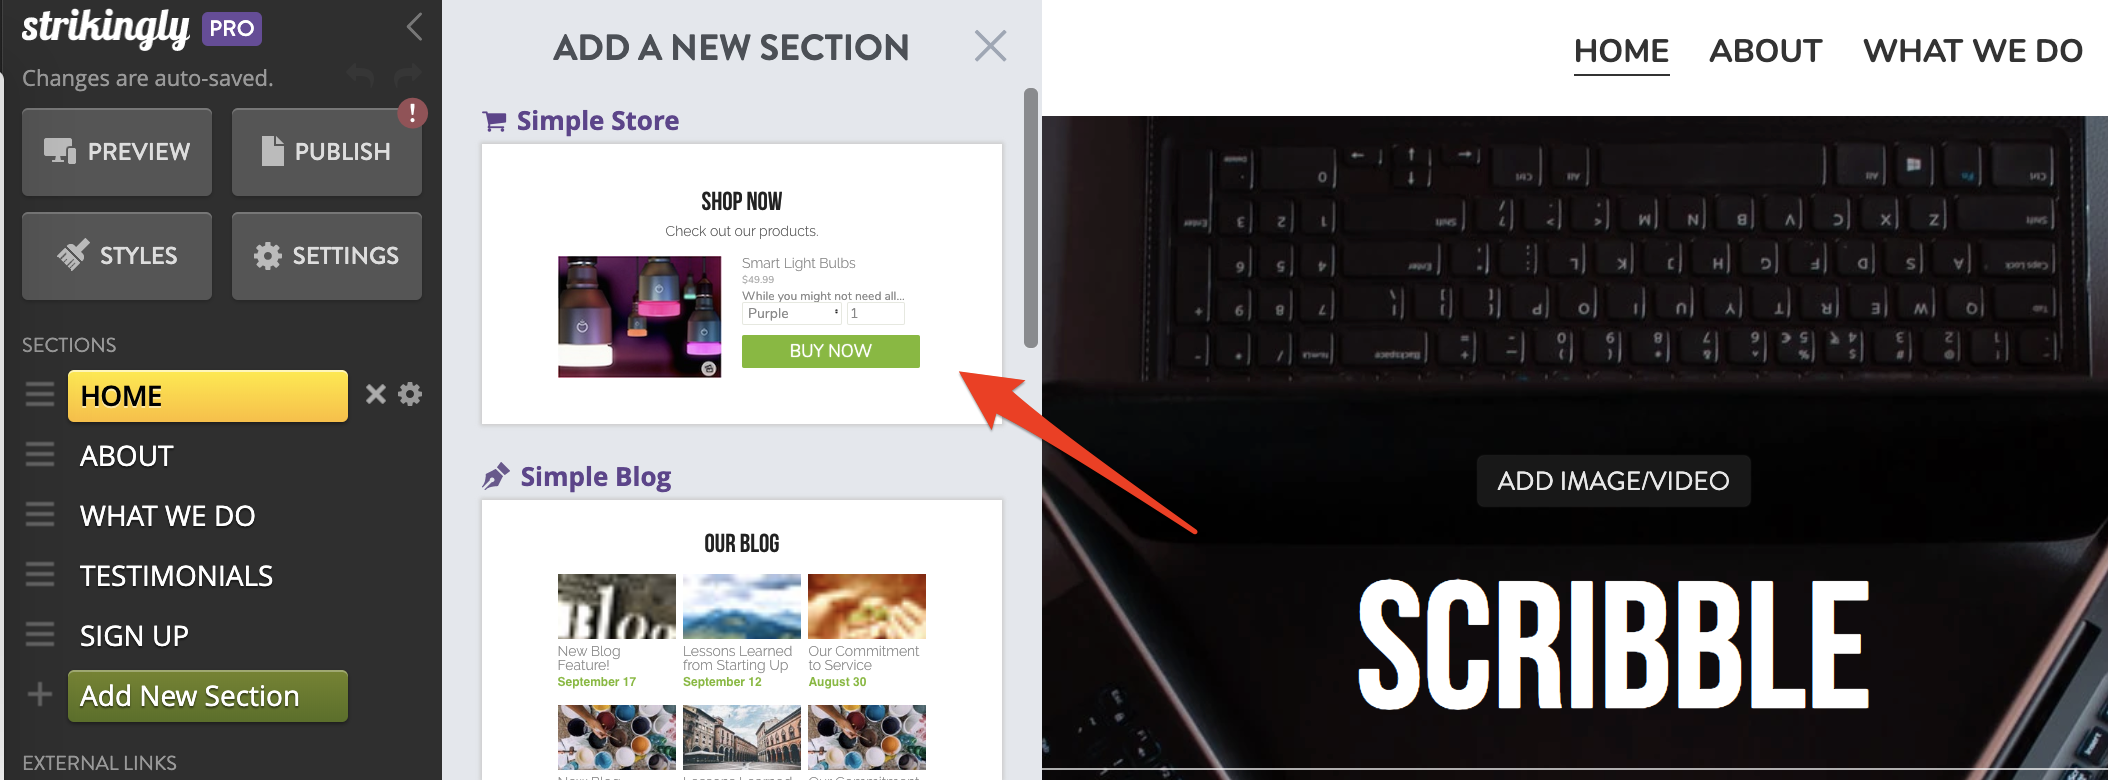Click the quantity field showing 1
This screenshot has width=2108, height=780.
(876, 314)
